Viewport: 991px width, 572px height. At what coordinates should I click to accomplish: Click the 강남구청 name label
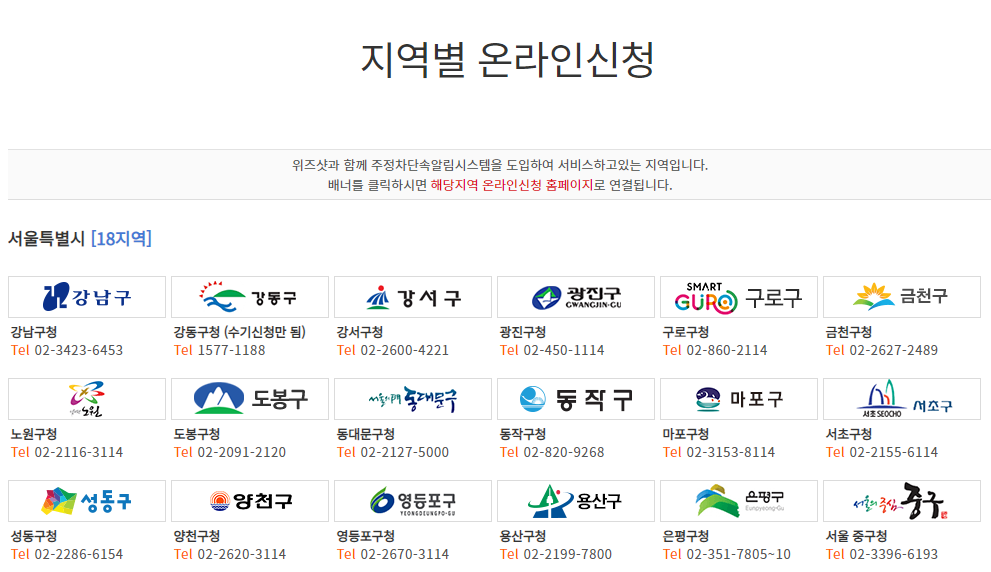[34, 332]
